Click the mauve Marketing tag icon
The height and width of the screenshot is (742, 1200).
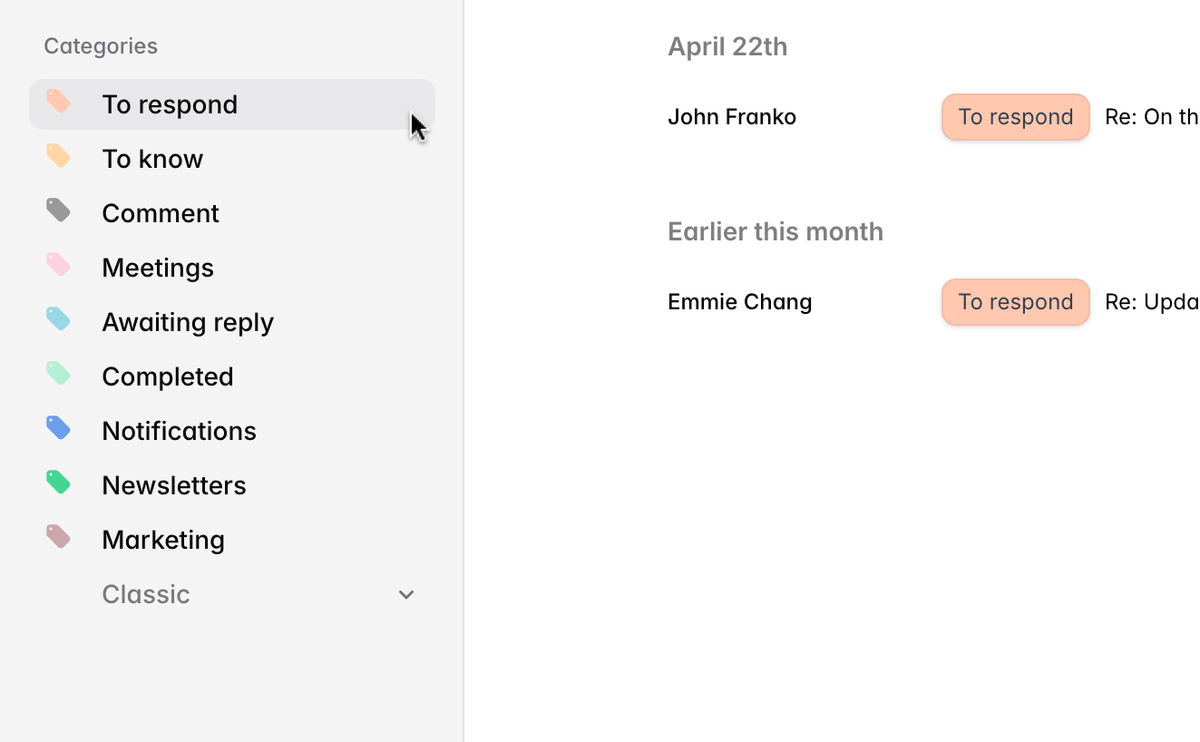(x=58, y=537)
